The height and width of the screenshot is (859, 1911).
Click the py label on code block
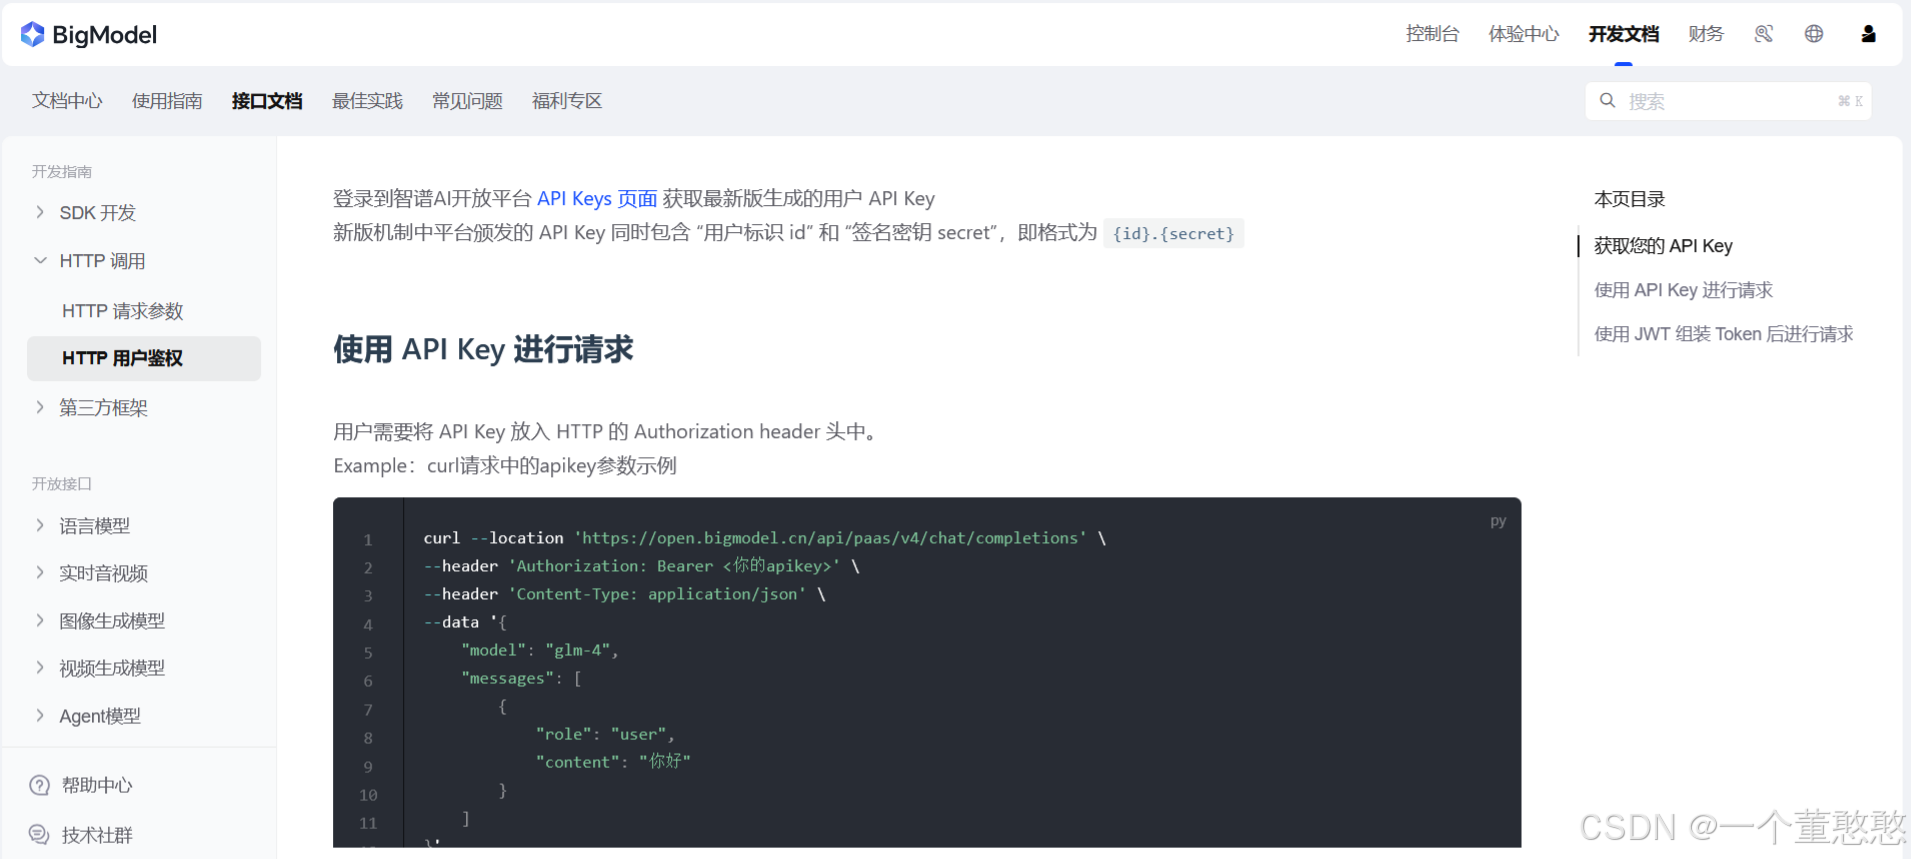pos(1498,521)
